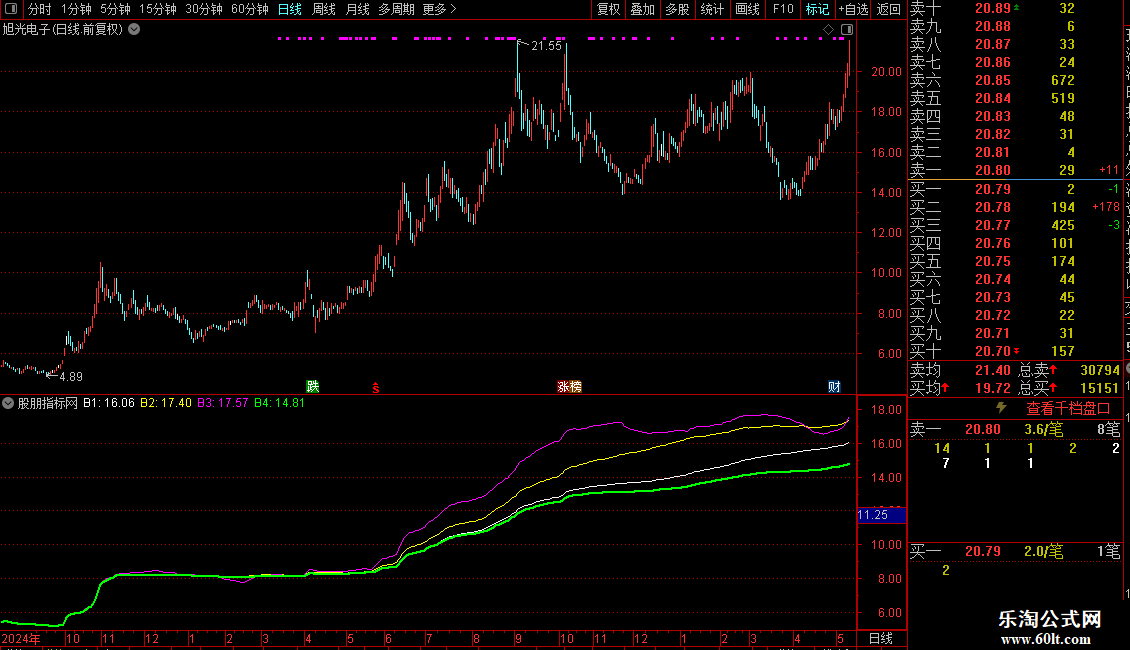Image resolution: width=1130 pixels, height=650 pixels.
Task: Click the B2: 17.40 indicator value
Action: point(166,403)
